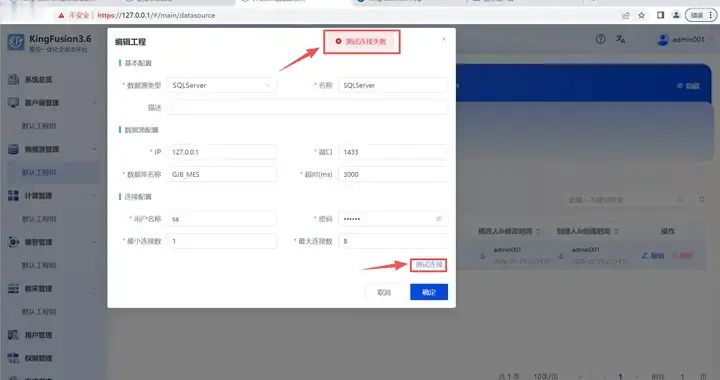Image resolution: width=720 pixels, height=380 pixels.
Task: Click the language translate icon
Action: (621, 39)
